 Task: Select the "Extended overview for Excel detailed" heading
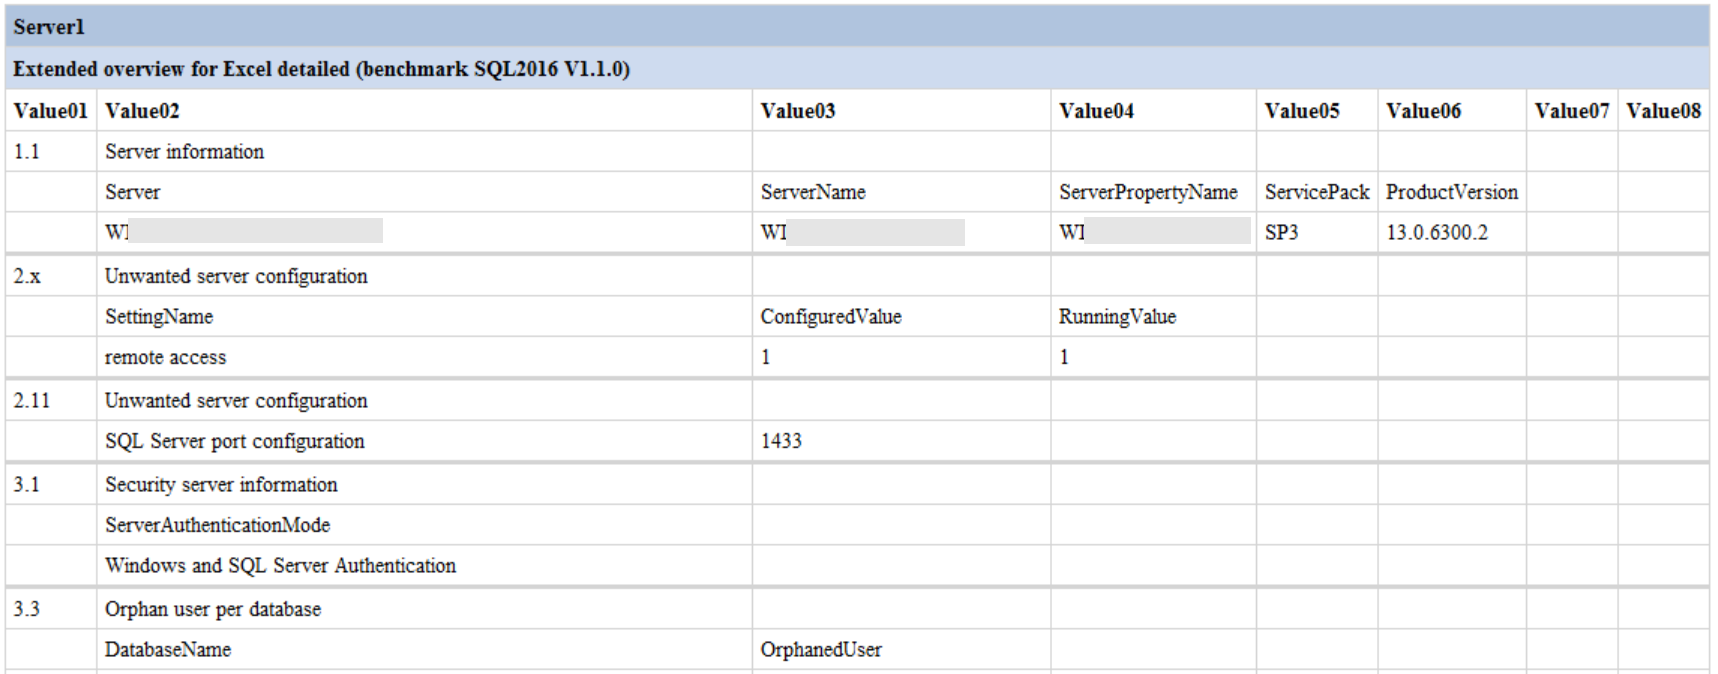pos(321,69)
